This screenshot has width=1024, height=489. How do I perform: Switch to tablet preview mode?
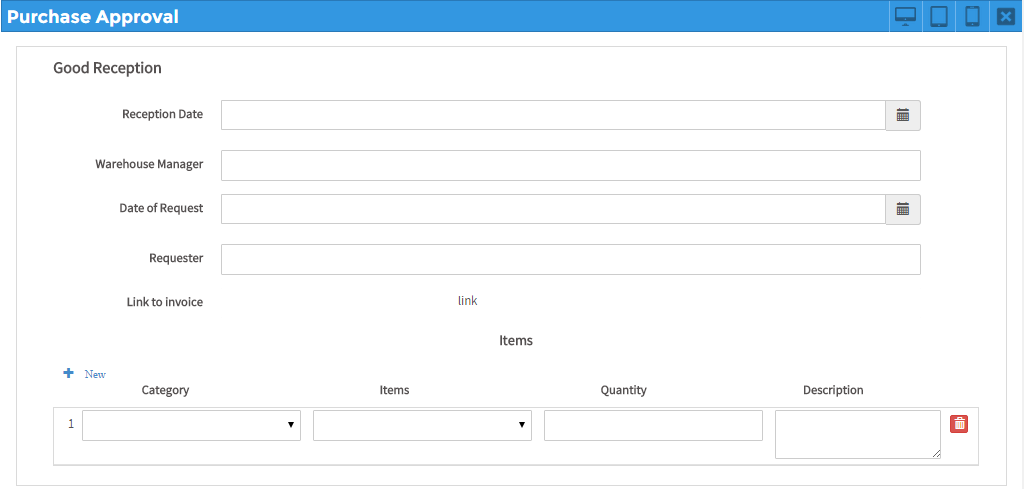pos(939,17)
